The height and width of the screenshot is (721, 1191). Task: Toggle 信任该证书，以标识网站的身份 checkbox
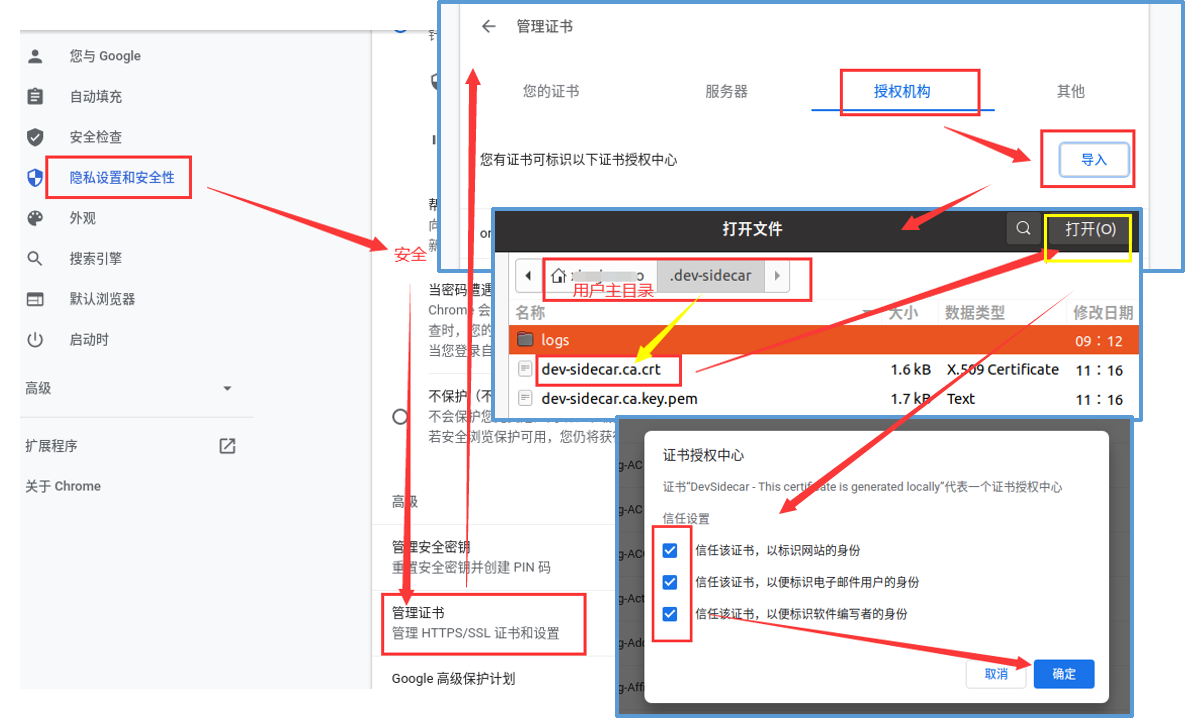[670, 550]
